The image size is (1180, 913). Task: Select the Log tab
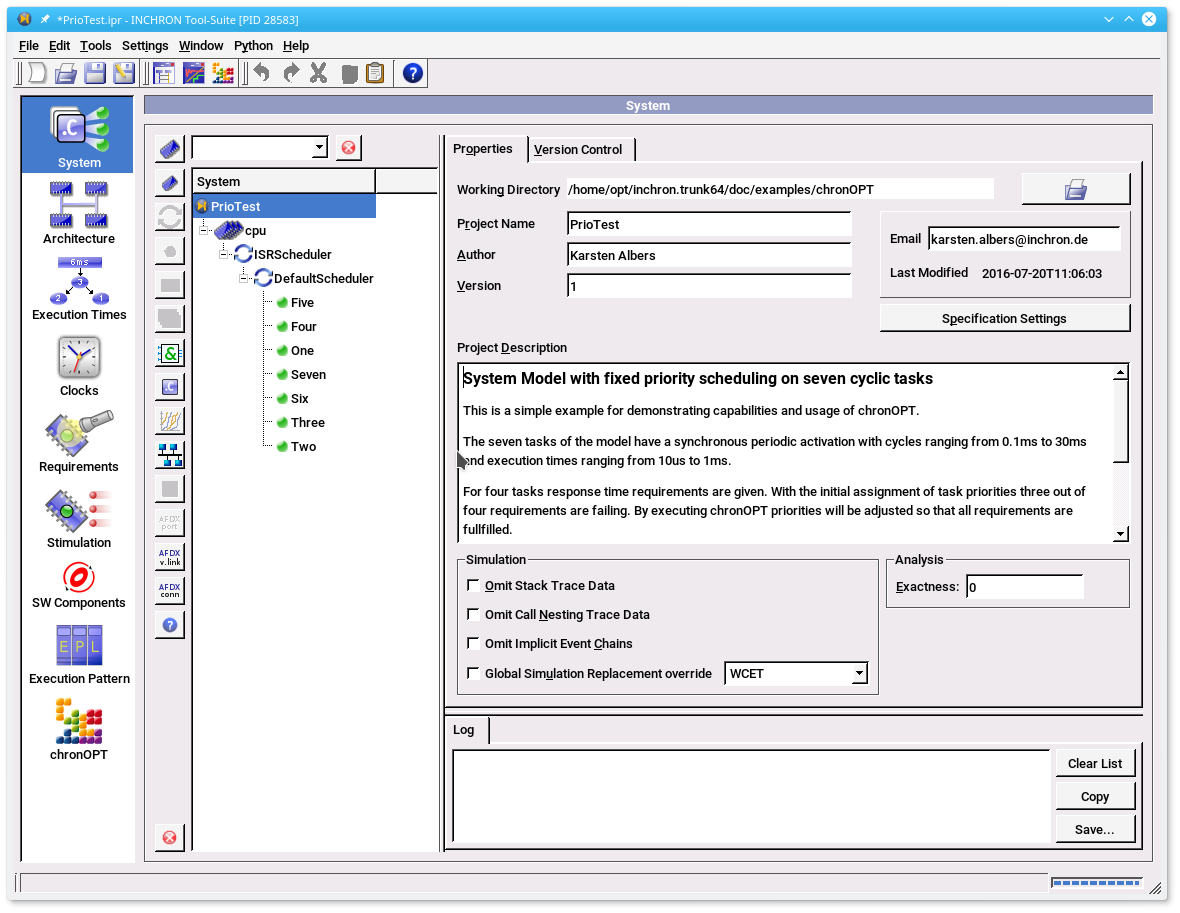464,729
